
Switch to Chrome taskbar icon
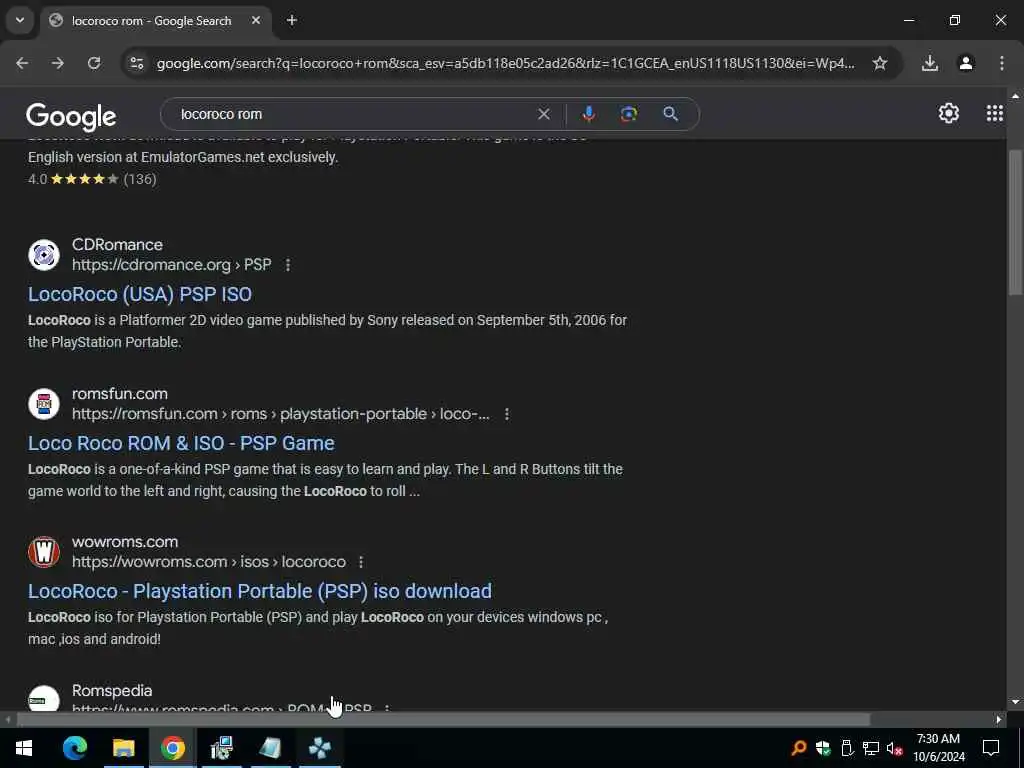click(172, 748)
